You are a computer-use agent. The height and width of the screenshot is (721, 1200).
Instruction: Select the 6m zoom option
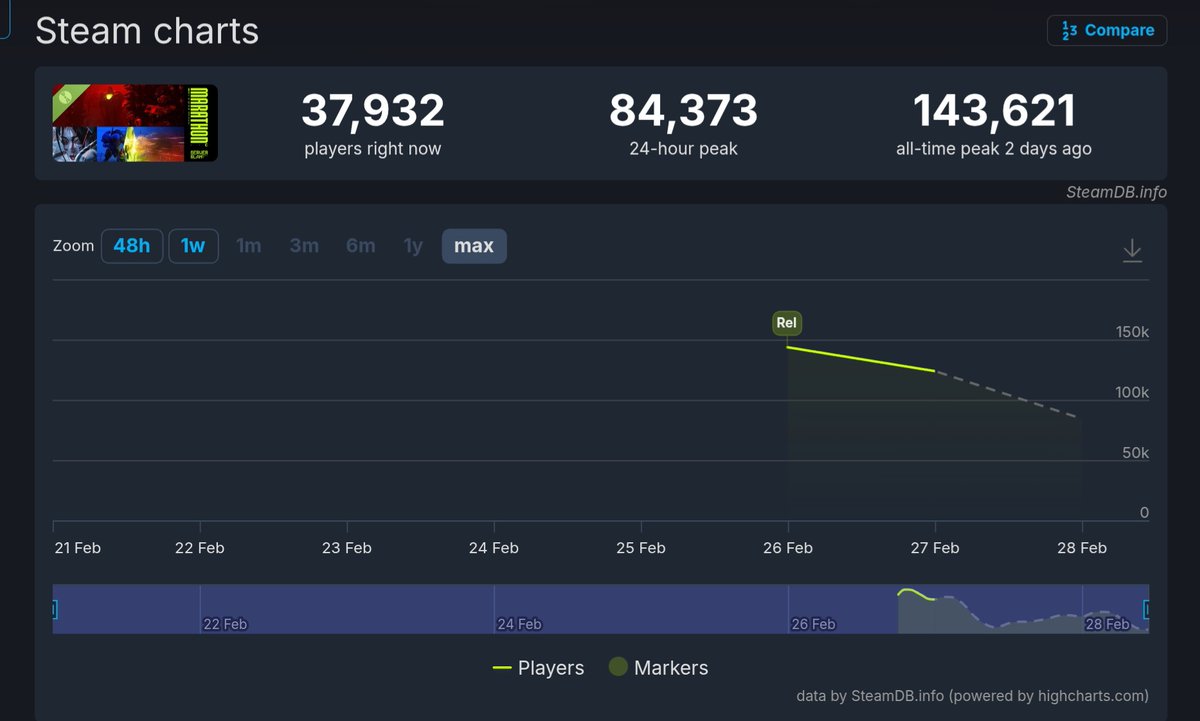coord(360,246)
